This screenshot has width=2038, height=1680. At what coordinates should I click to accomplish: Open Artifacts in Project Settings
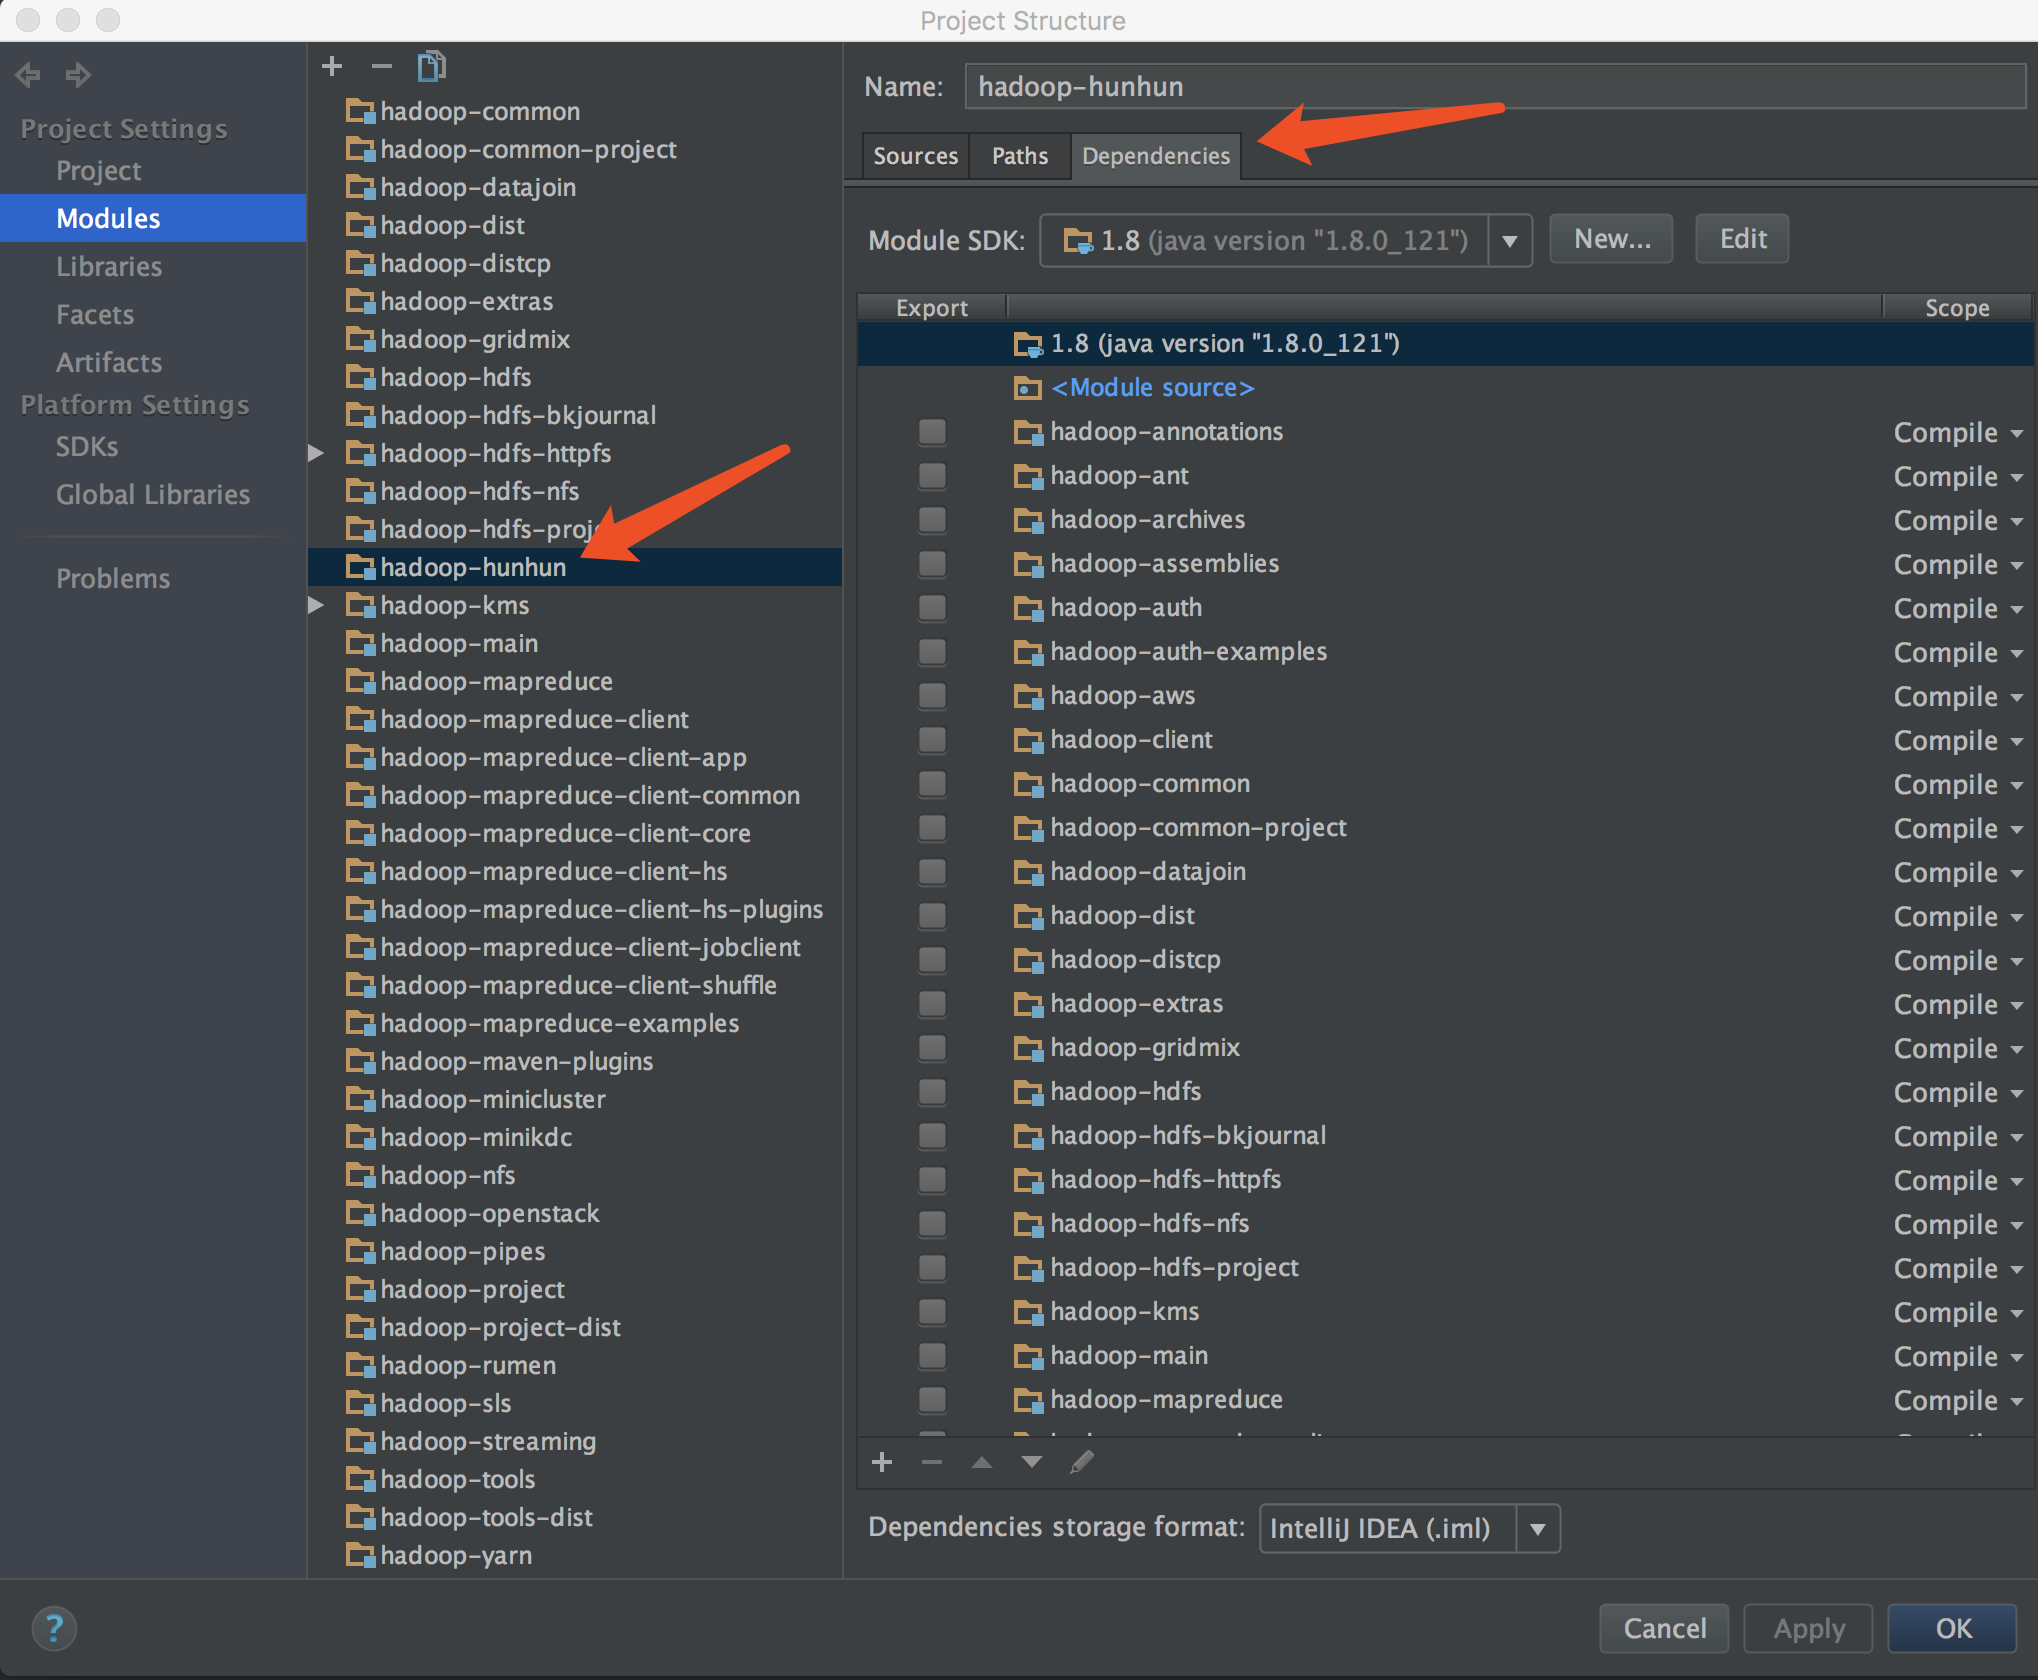109,362
